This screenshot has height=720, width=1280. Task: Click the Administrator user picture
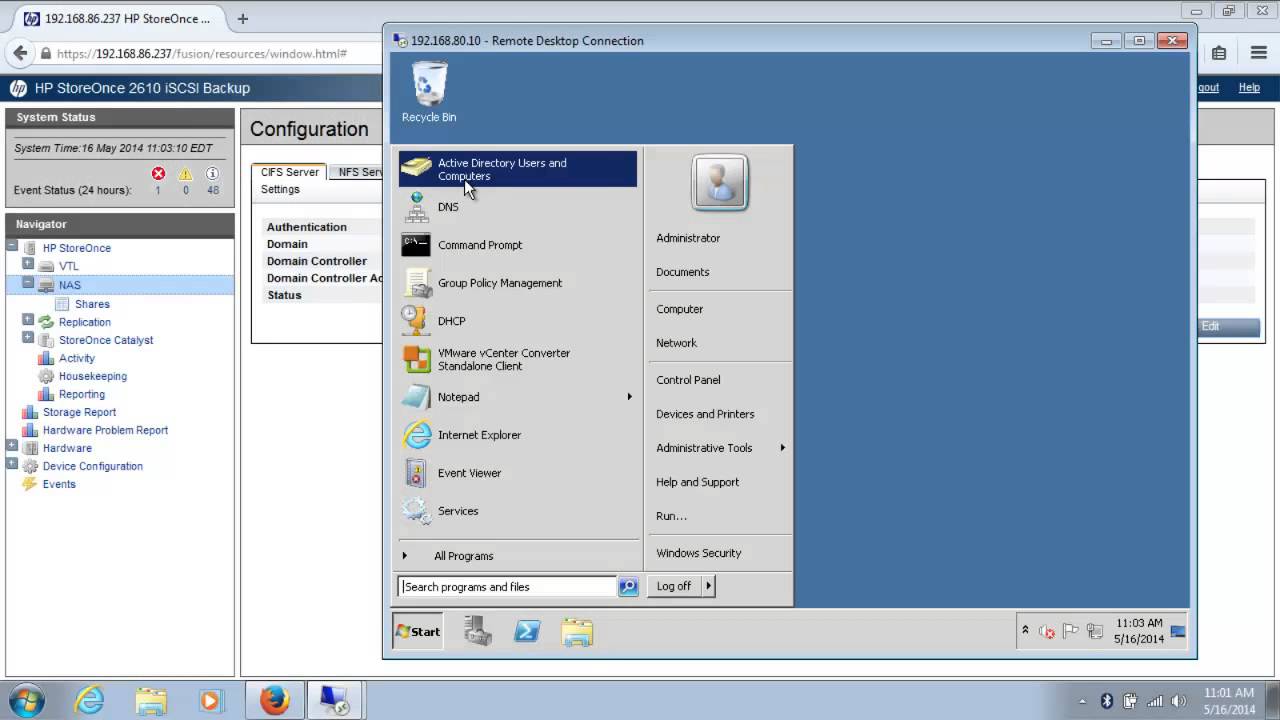[719, 182]
